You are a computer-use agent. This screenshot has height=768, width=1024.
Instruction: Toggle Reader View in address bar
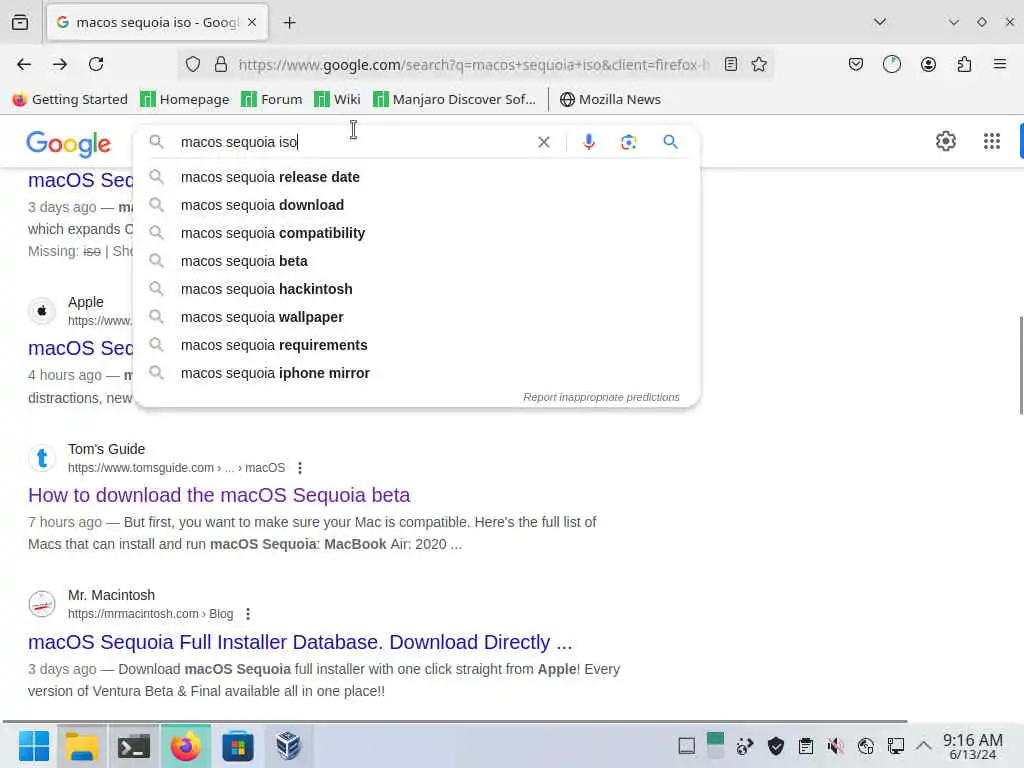pyautogui.click(x=731, y=64)
